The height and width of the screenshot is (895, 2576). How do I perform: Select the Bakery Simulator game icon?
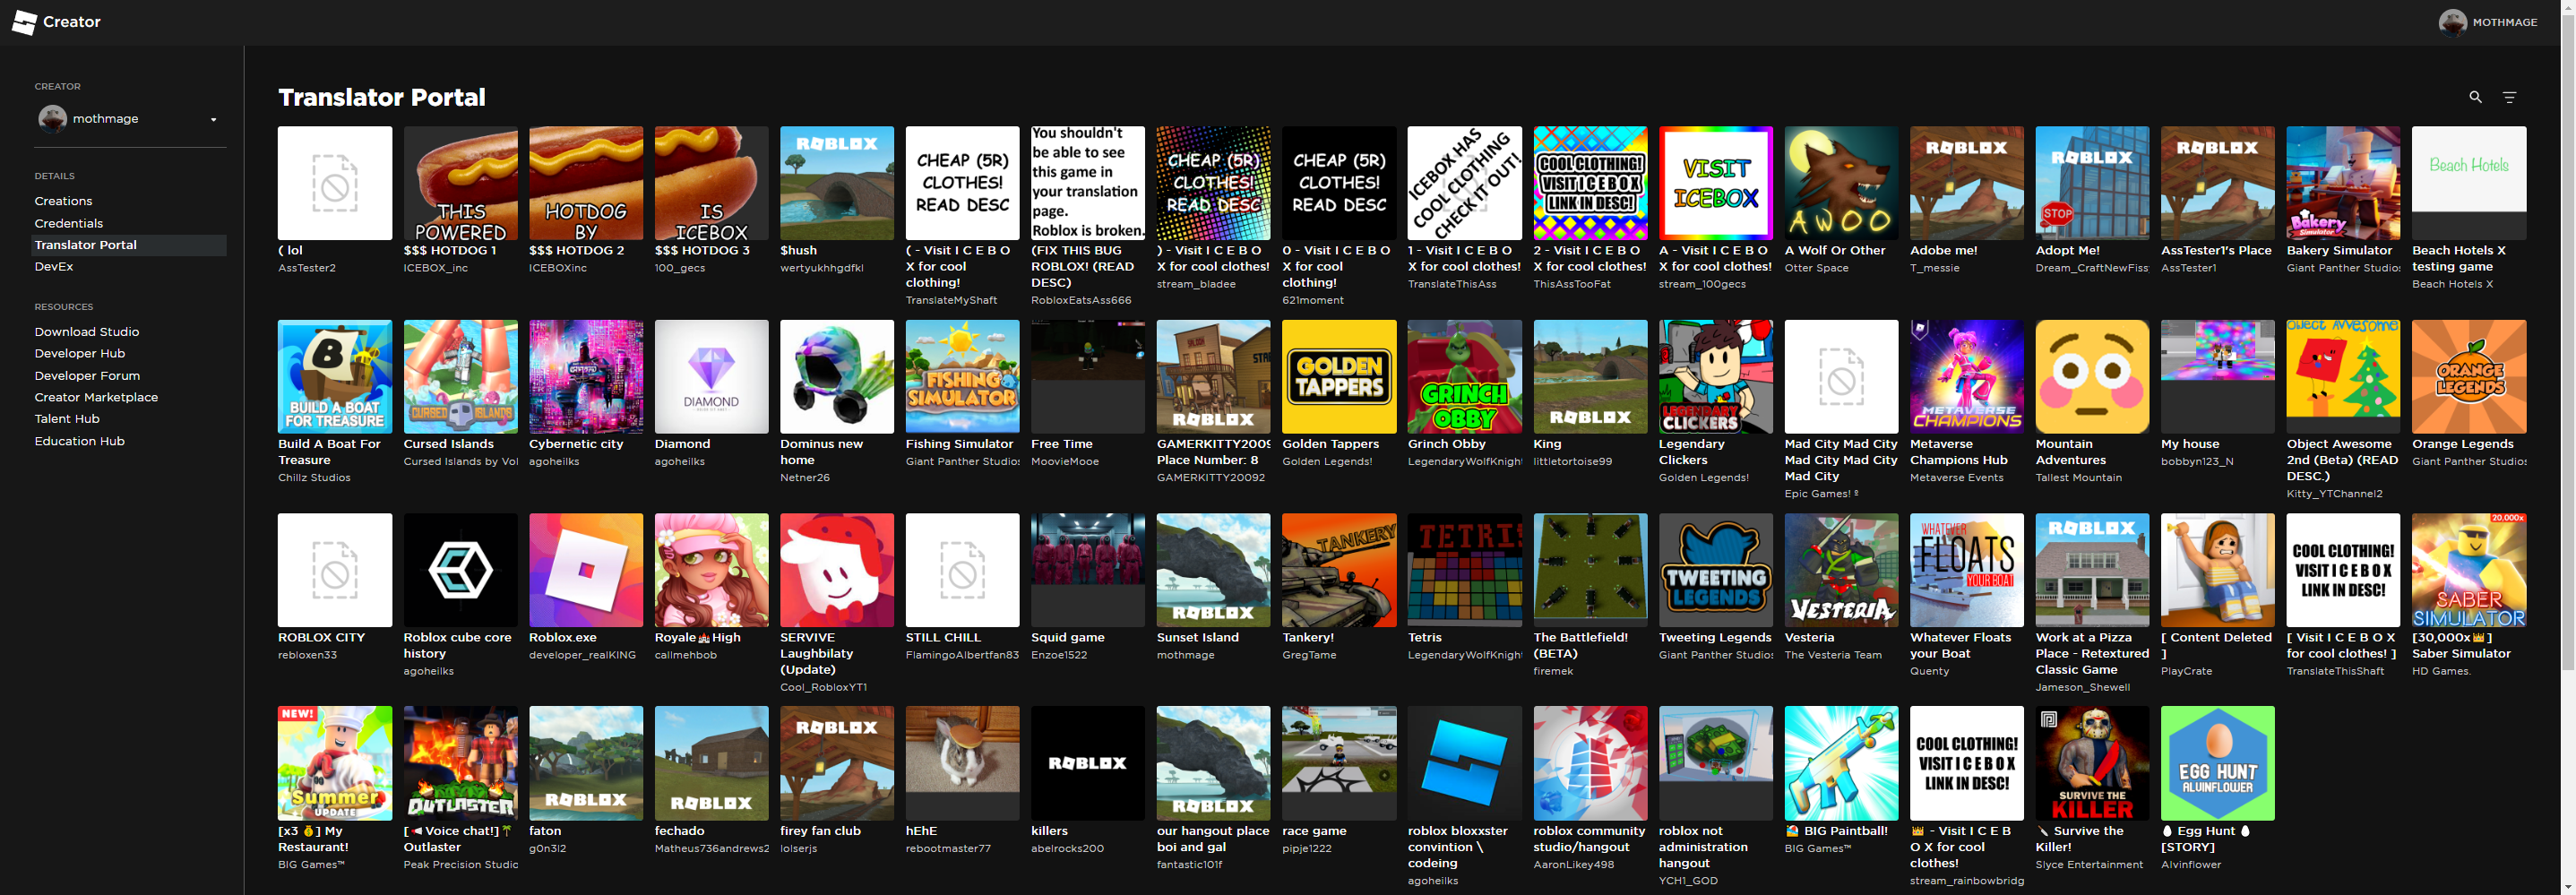2343,183
